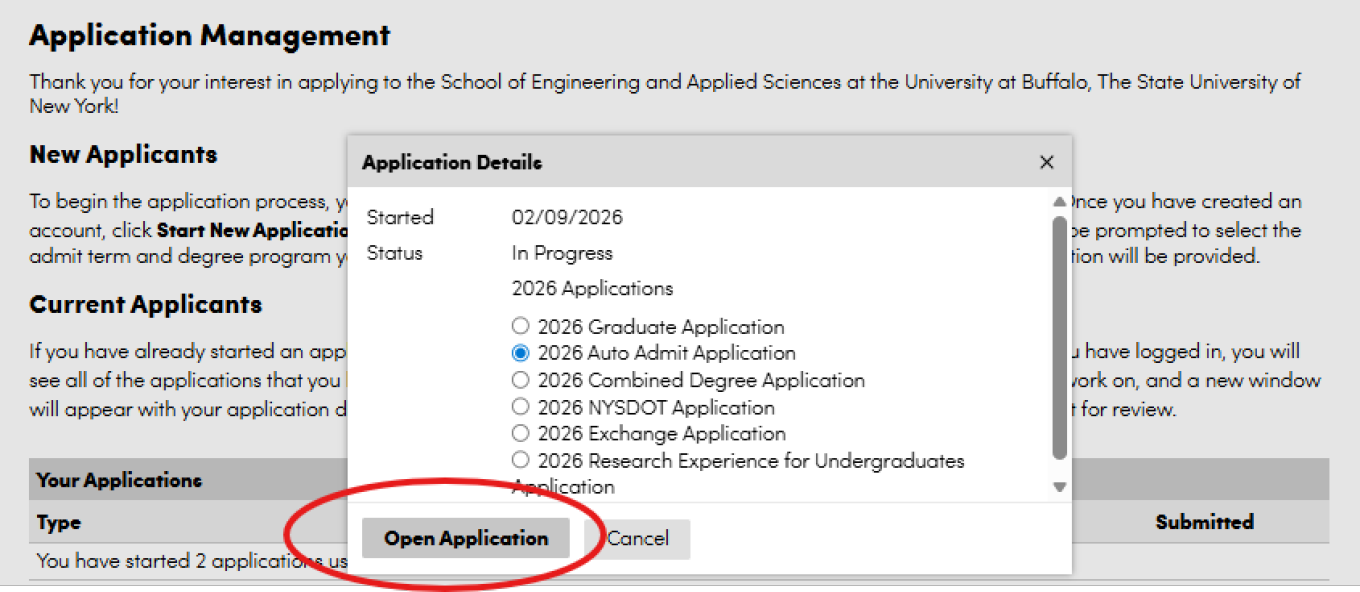The height and width of the screenshot is (592, 1360).
Task: Choose 2026 Exchange Application radio button
Action: click(x=520, y=433)
